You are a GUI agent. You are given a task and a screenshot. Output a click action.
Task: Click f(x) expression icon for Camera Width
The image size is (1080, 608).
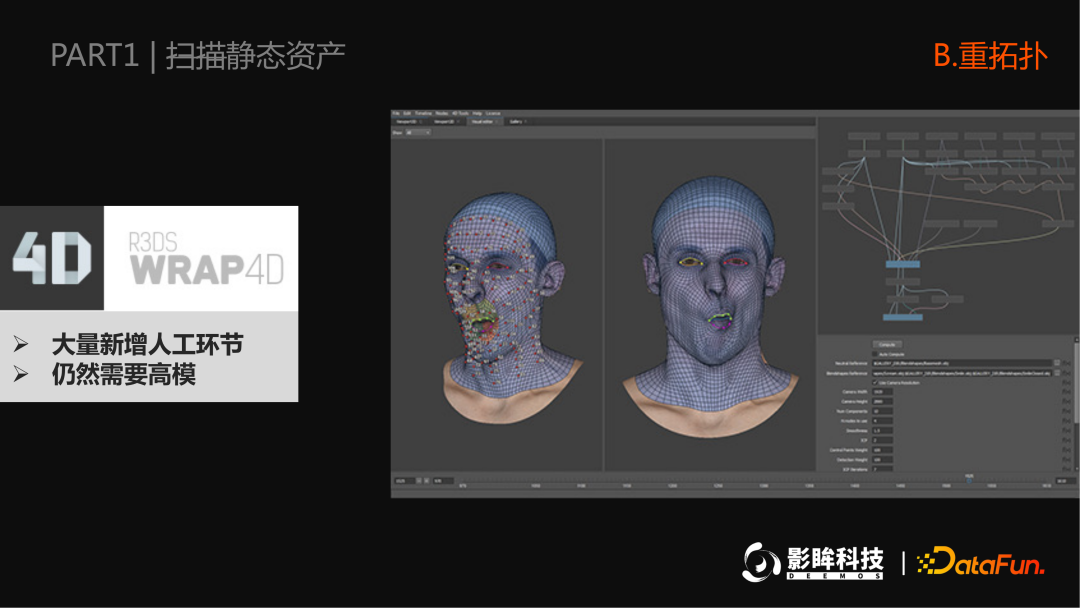pyautogui.click(x=1067, y=392)
